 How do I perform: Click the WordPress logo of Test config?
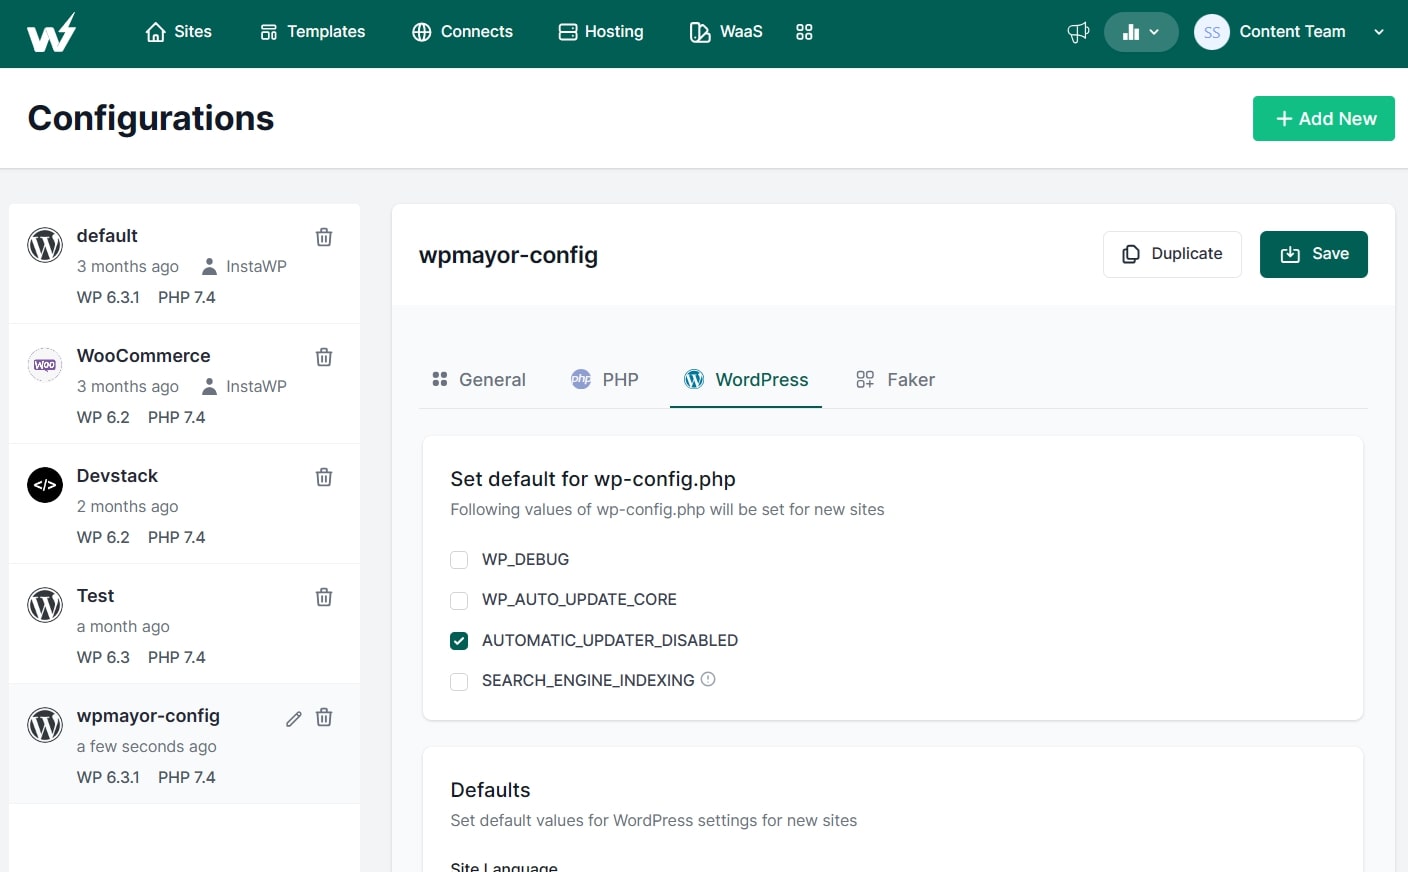click(45, 605)
